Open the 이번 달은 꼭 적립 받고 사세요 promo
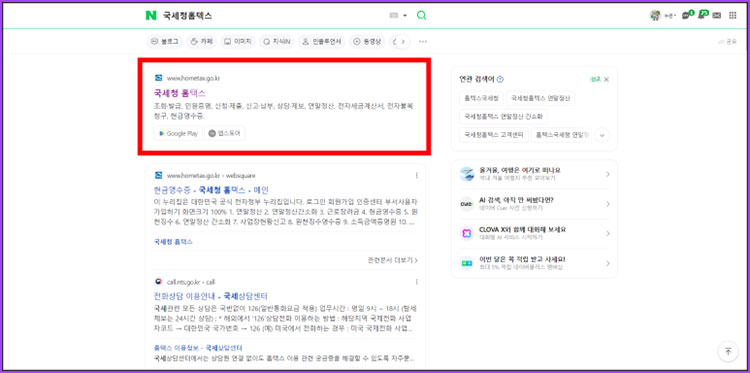The height and width of the screenshot is (373, 750). point(534,263)
